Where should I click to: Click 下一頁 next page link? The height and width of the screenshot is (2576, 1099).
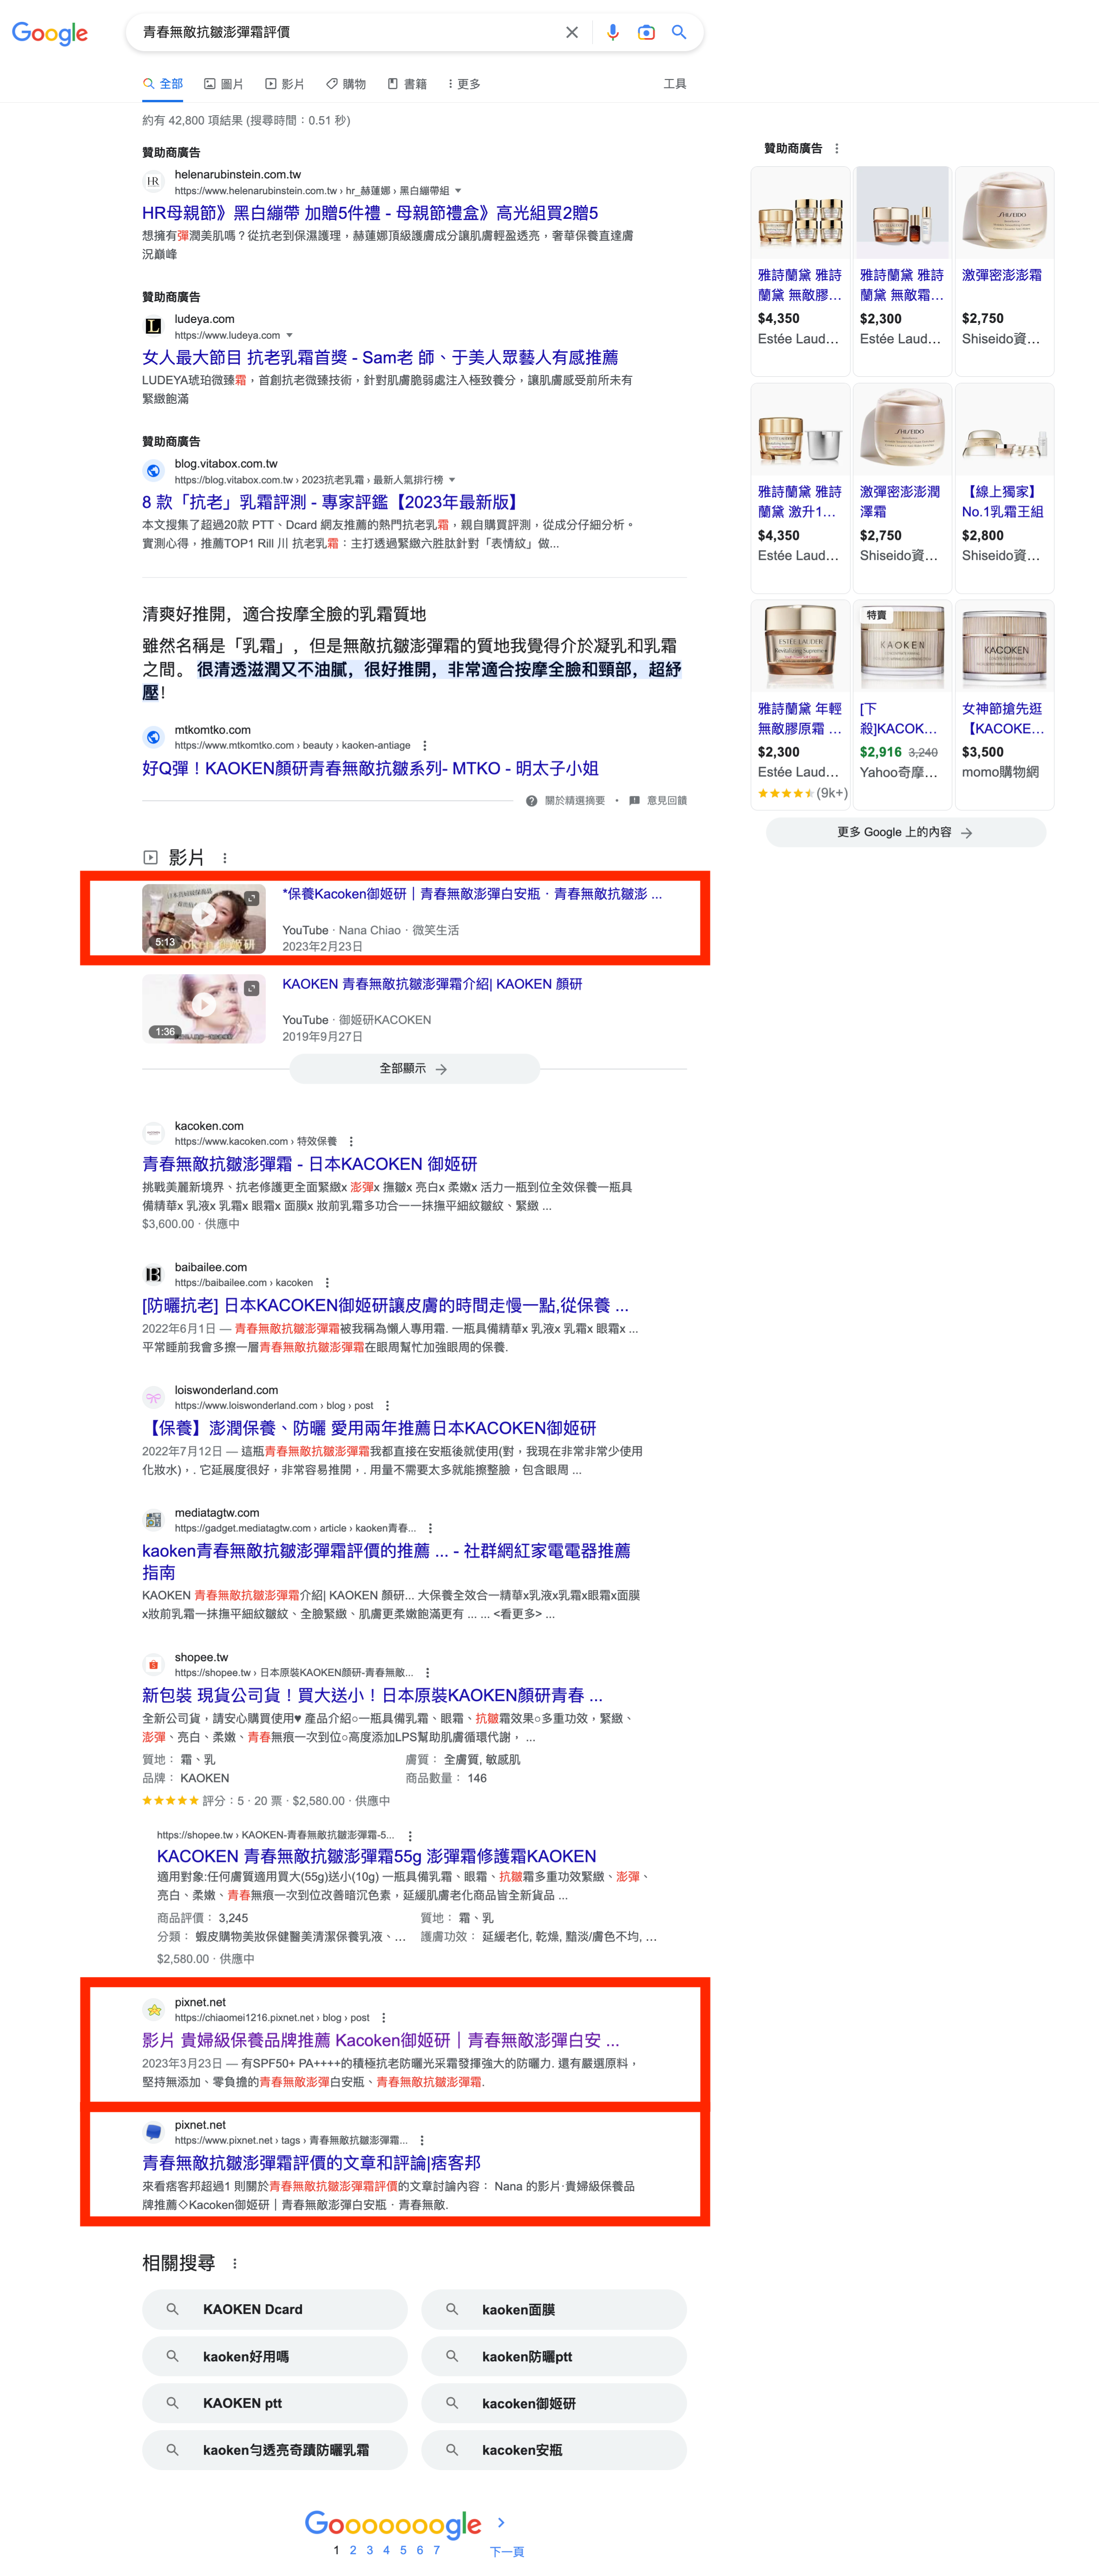click(x=507, y=2551)
